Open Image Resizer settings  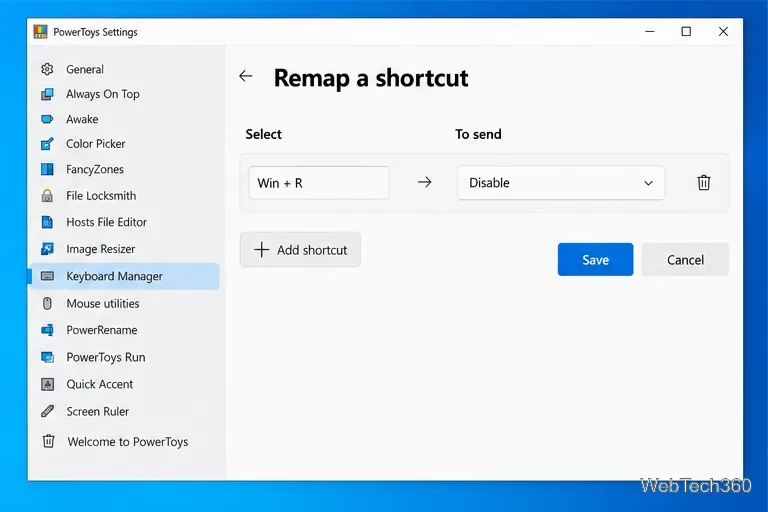pyautogui.click(x=125, y=249)
